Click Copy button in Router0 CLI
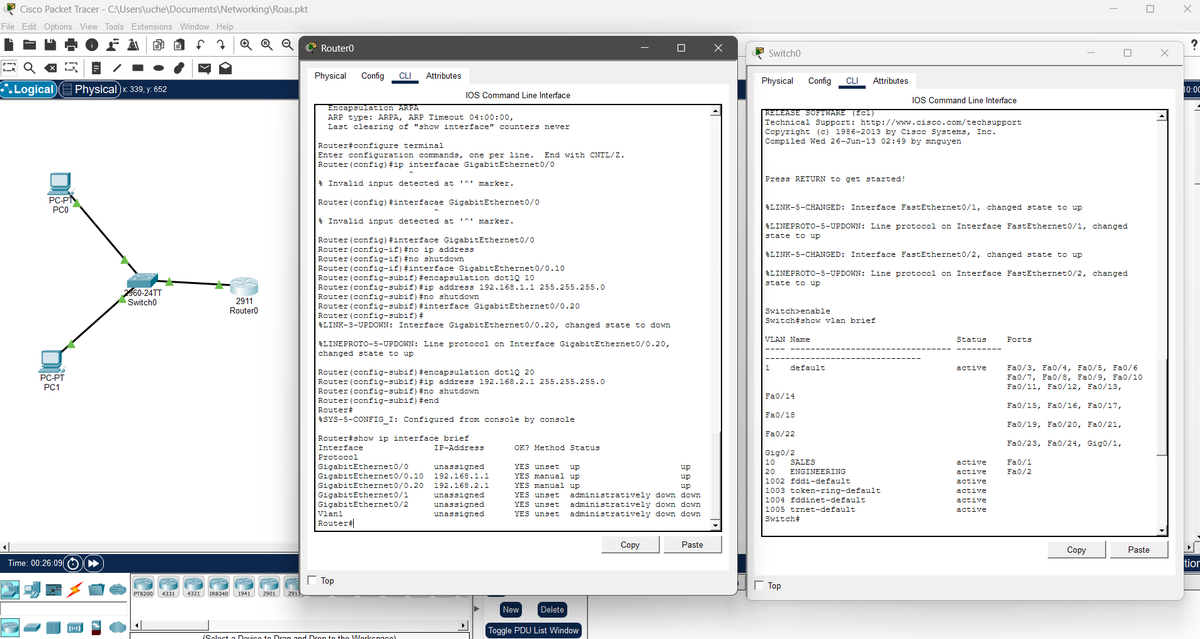Viewport: 1200px width, 639px height. click(630, 545)
